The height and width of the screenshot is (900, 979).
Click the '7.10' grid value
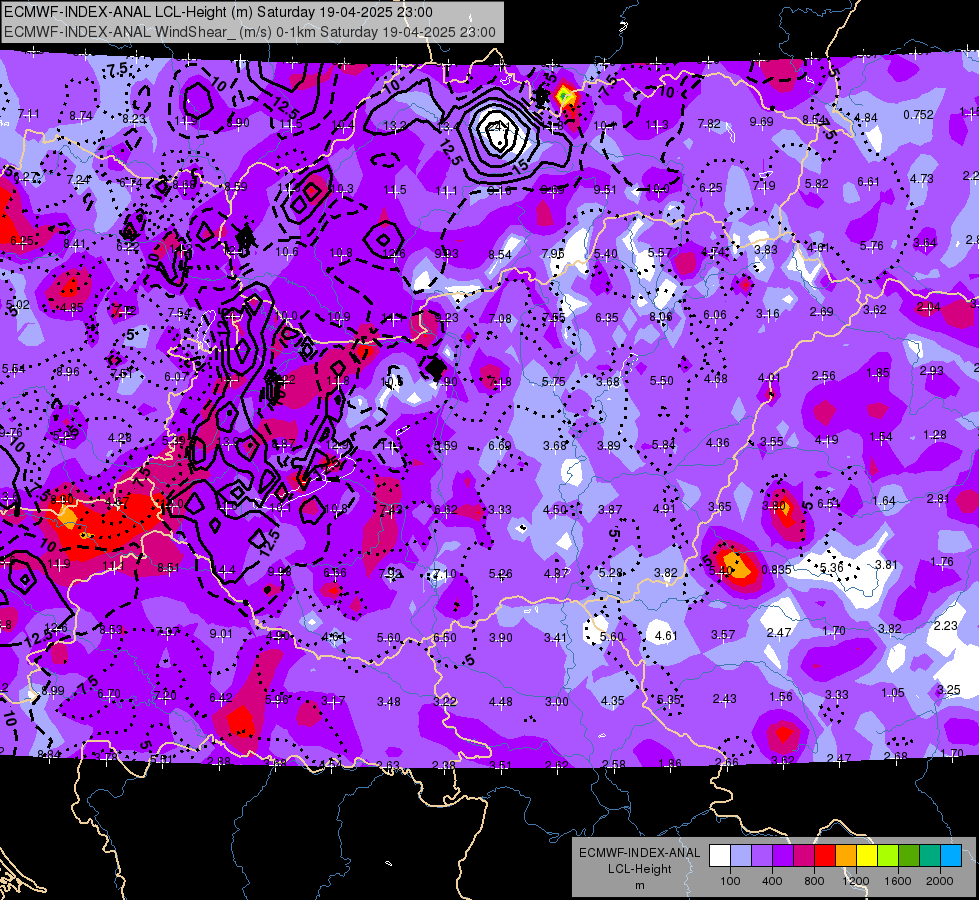(445, 574)
